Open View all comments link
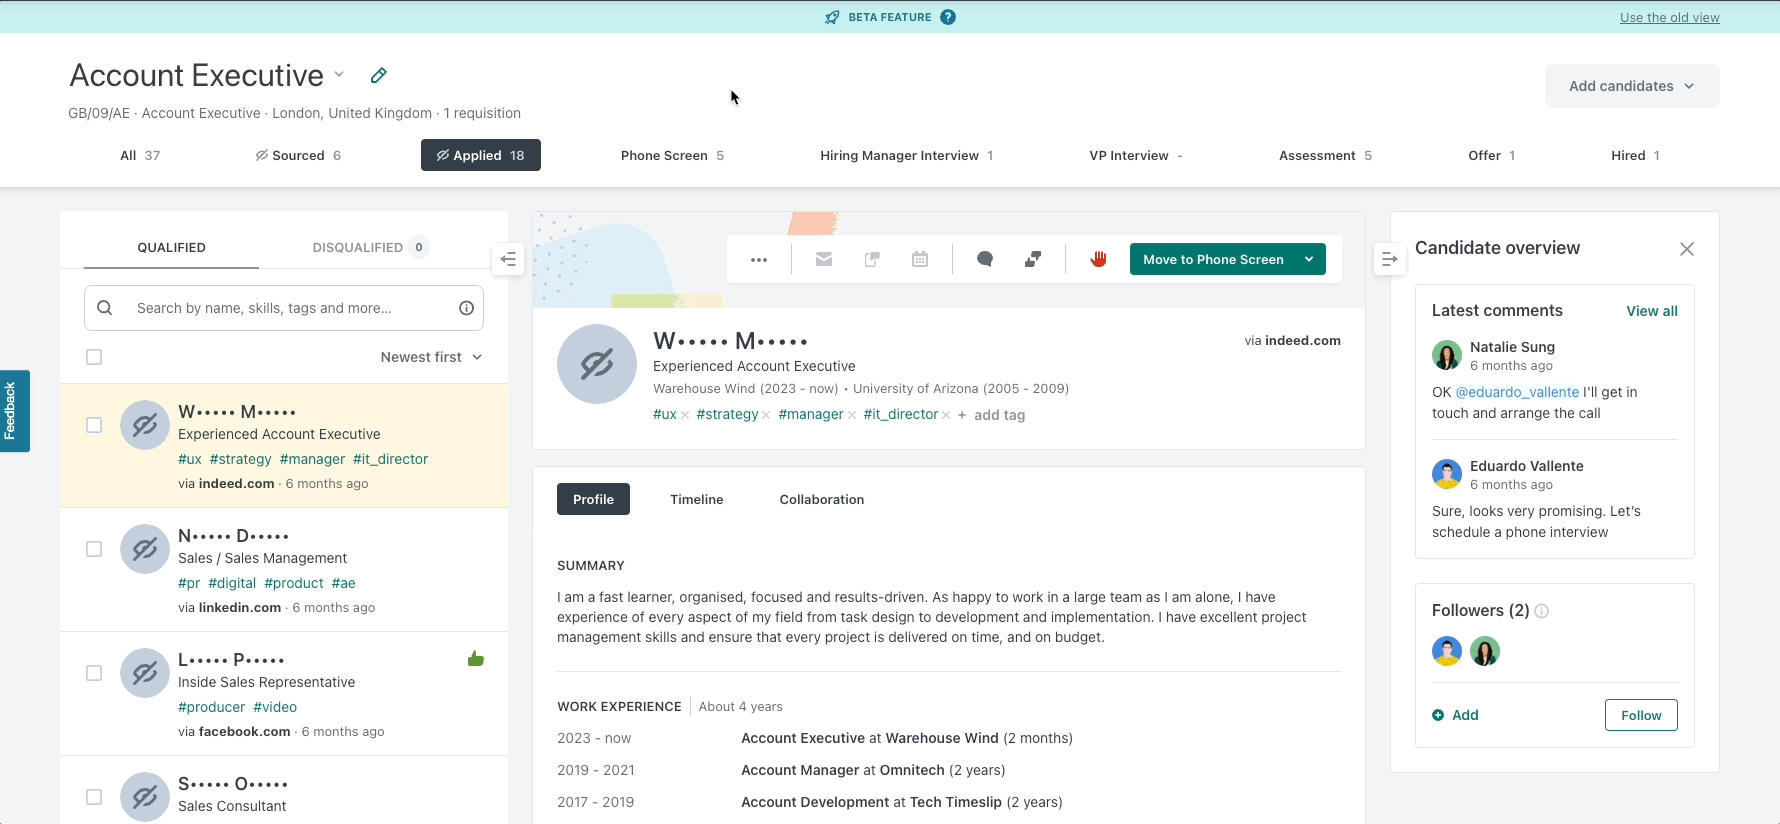The width and height of the screenshot is (1780, 824). [1652, 311]
